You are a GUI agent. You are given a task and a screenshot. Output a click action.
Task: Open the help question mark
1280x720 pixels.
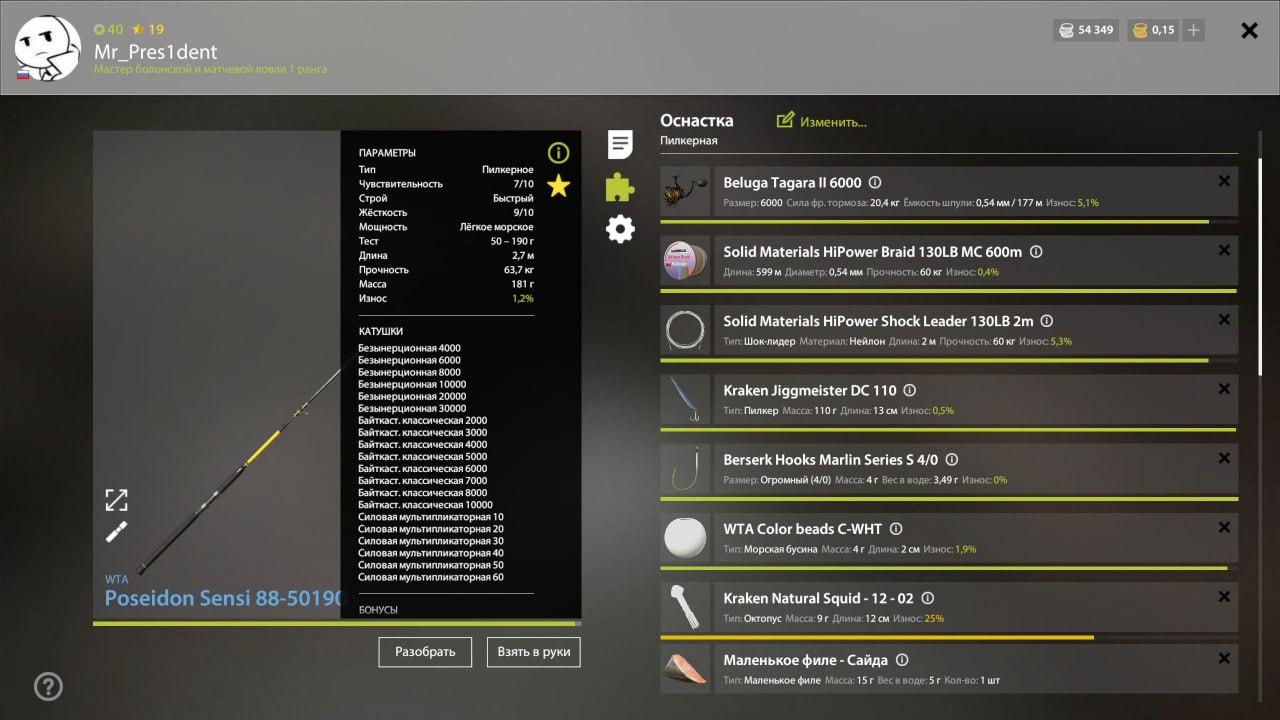tap(48, 686)
